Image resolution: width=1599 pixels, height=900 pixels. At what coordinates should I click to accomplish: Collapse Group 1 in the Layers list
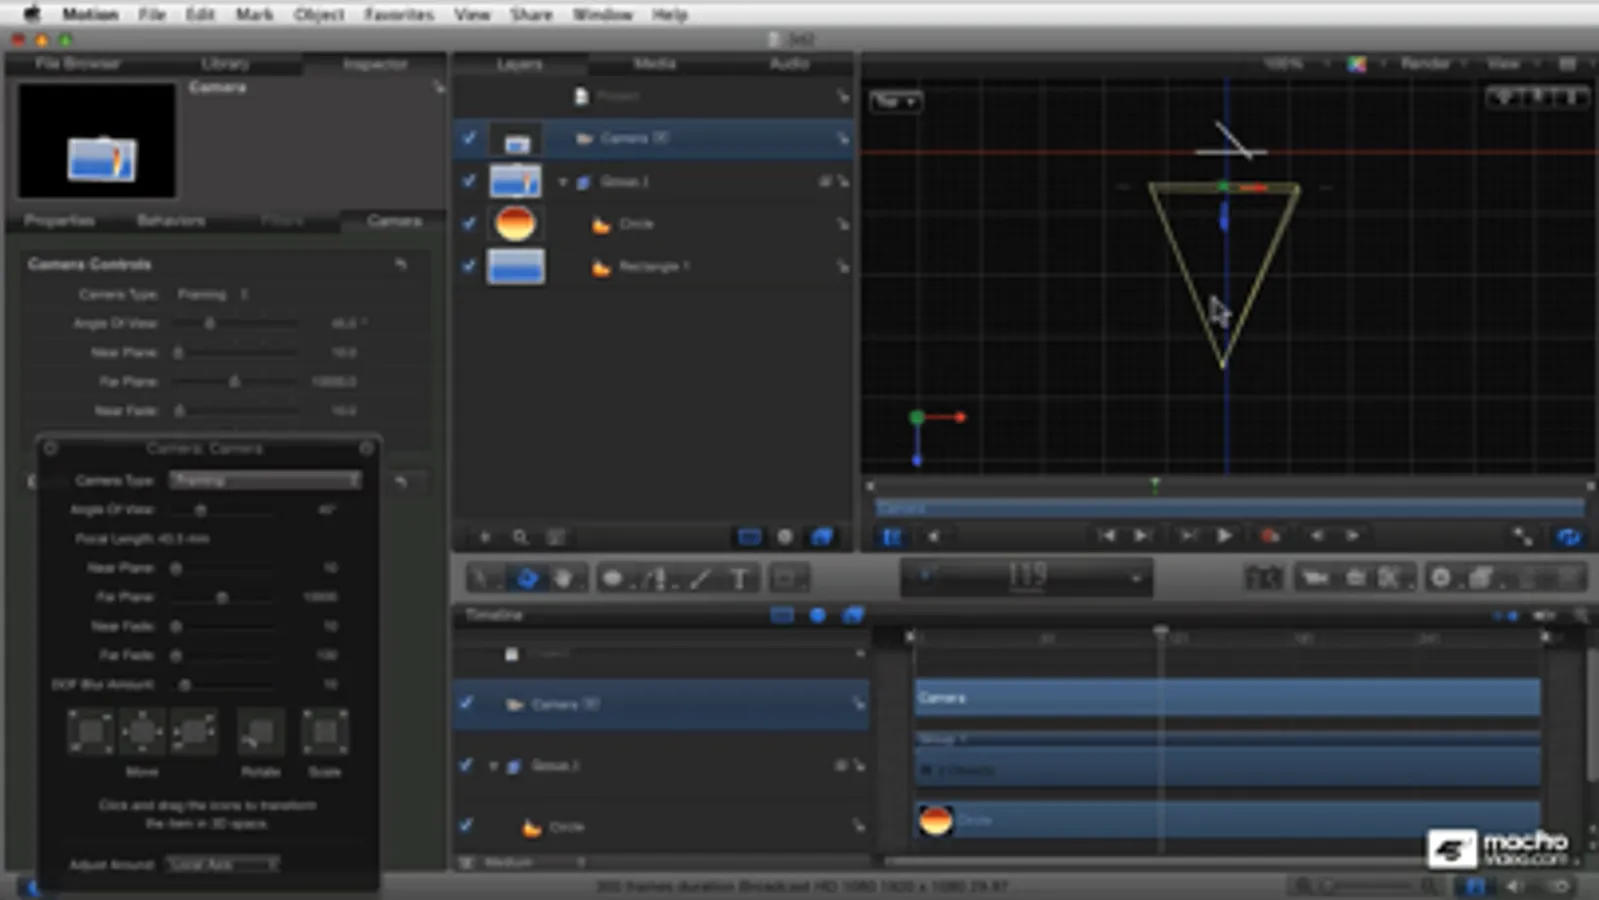click(563, 182)
